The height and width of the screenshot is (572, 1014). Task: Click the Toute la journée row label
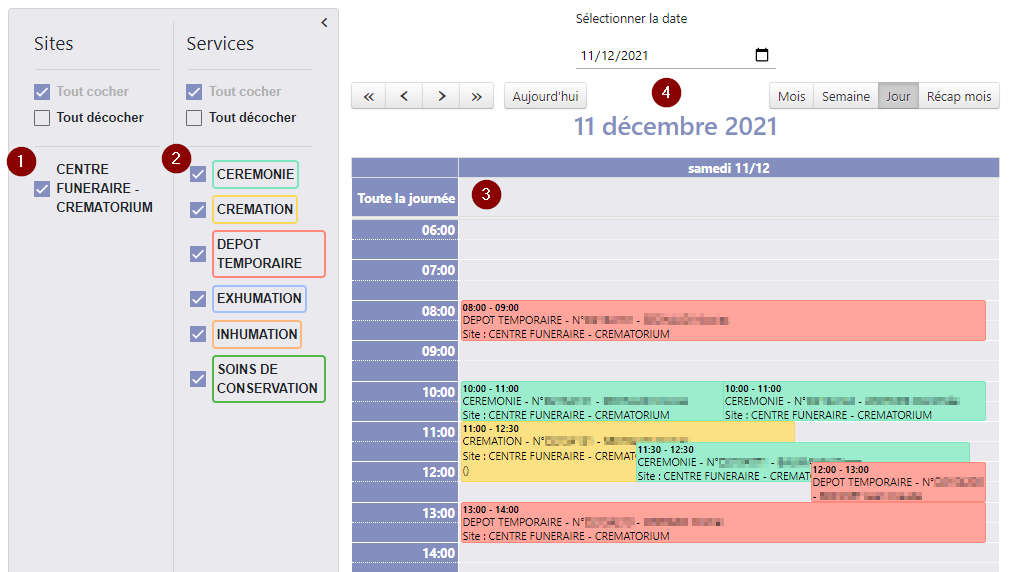[405, 198]
